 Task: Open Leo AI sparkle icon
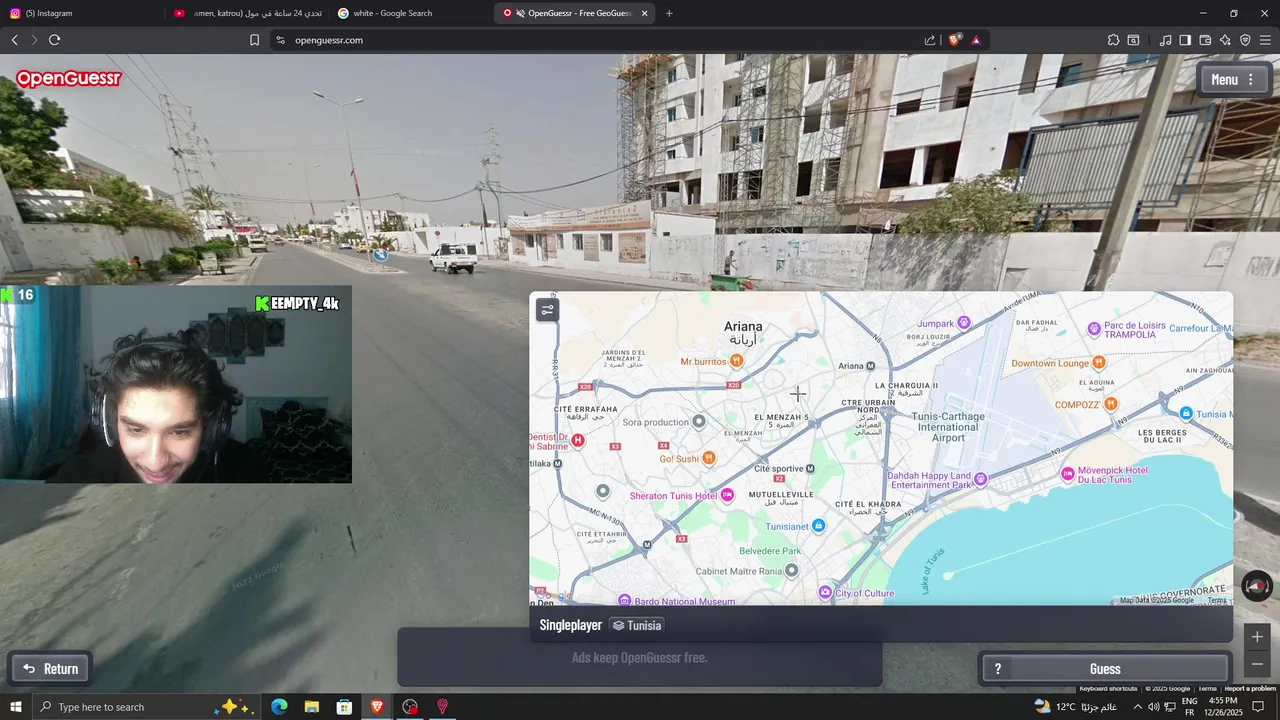click(1225, 40)
